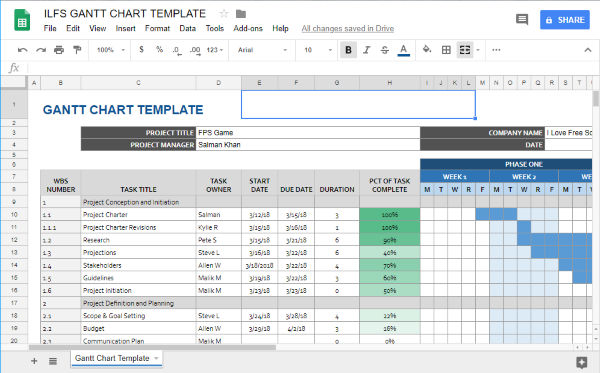This screenshot has width=600, height=373.
Task: Select column C header
Action: [x=138, y=83]
